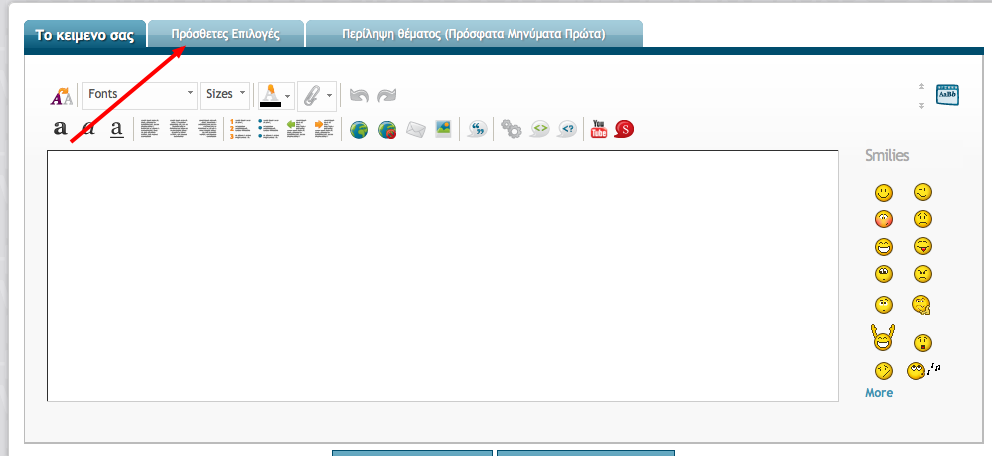Insert the thinking hand-on-chin smiley
This screenshot has height=456, width=992.
pyautogui.click(x=922, y=305)
